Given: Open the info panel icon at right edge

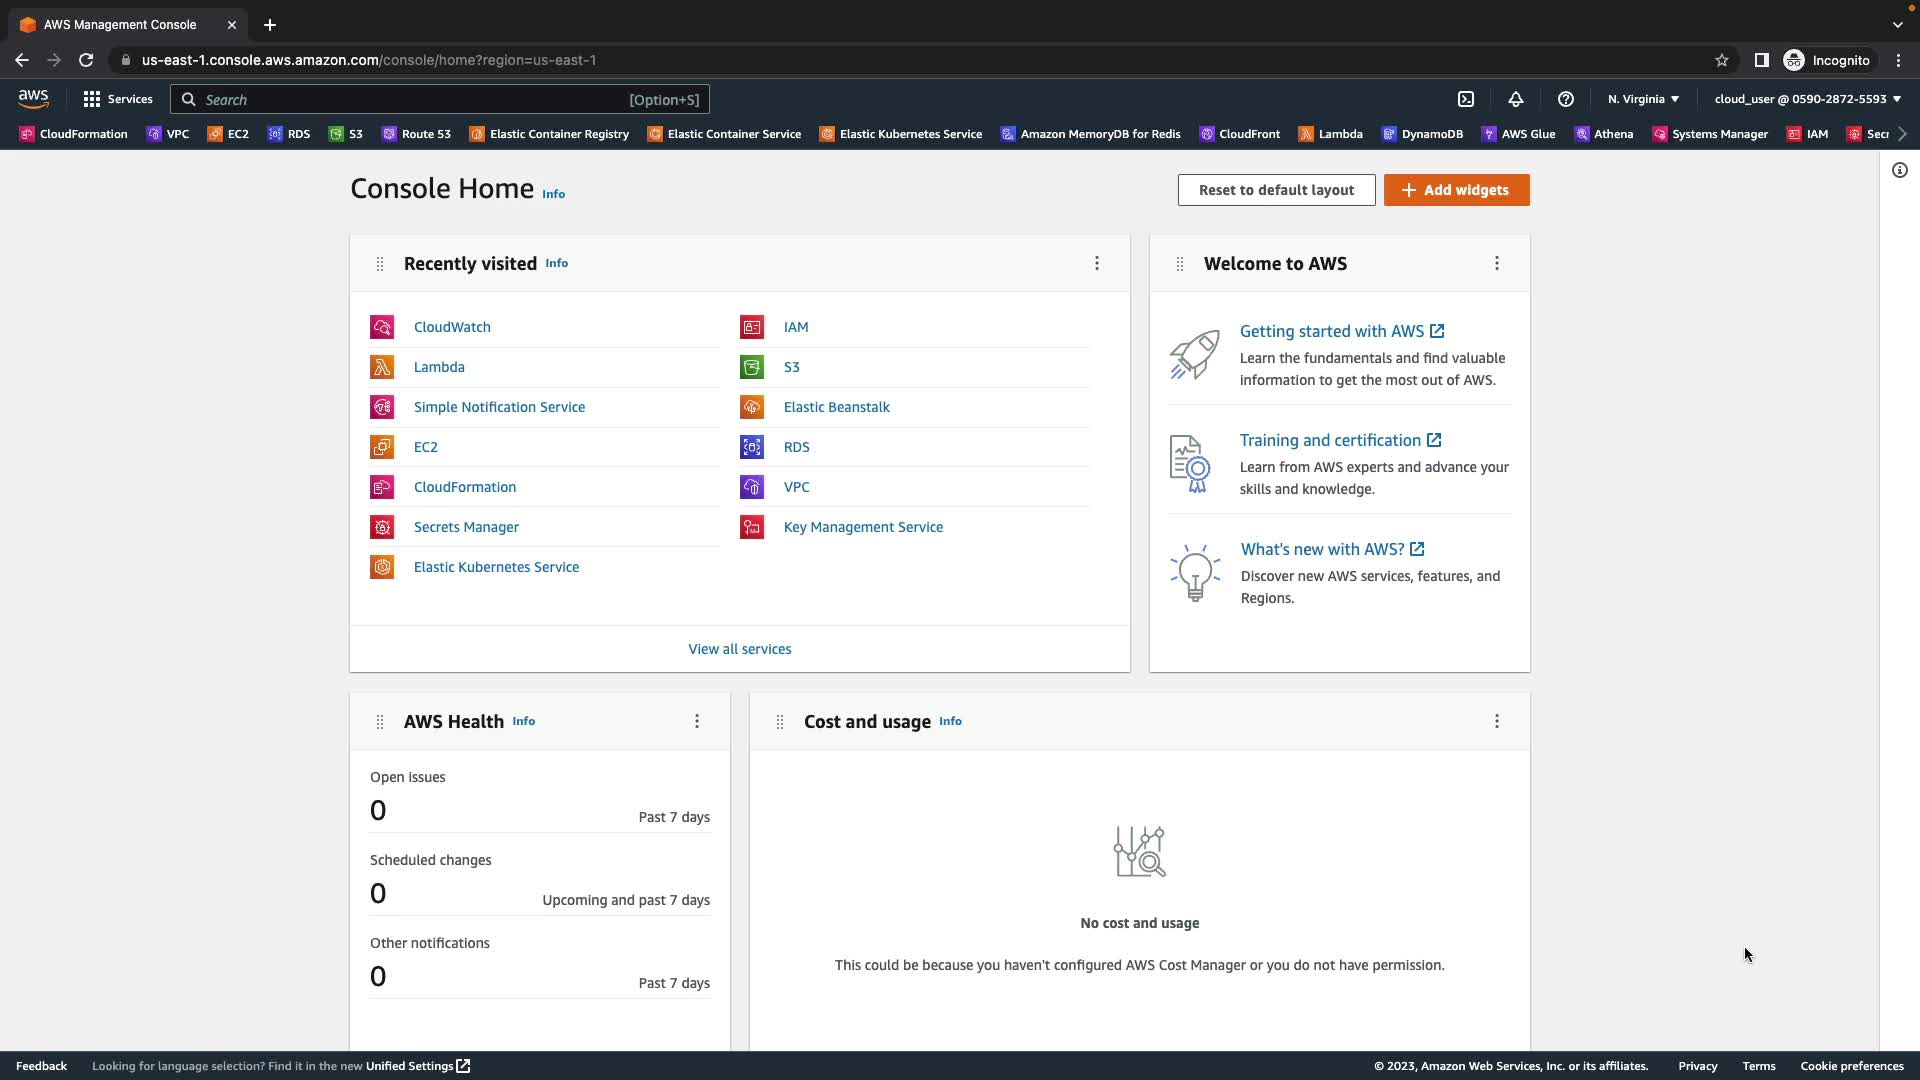Looking at the screenshot, I should [x=1900, y=170].
